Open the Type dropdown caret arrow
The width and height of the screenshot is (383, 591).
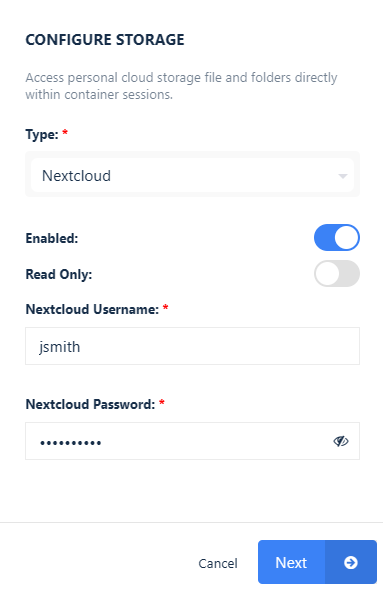pos(343,176)
